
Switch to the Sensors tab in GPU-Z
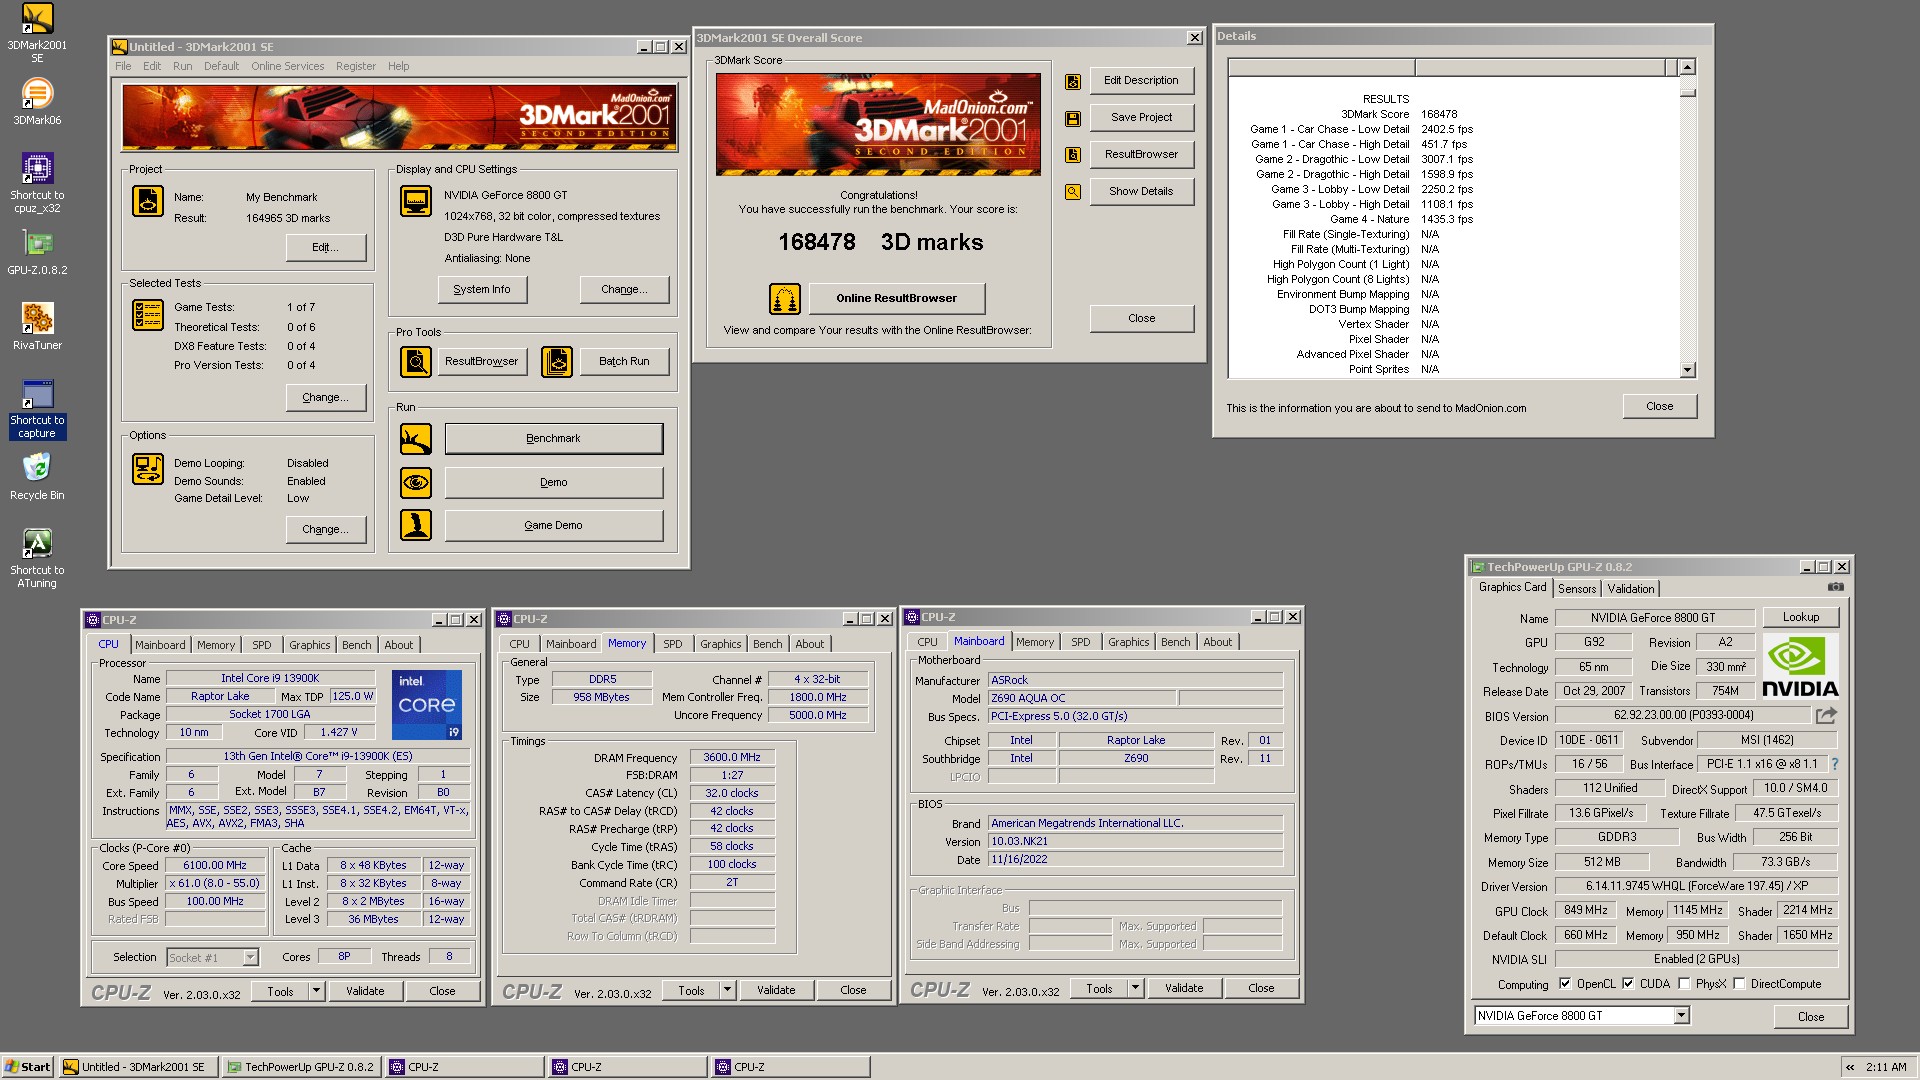[x=1577, y=589]
